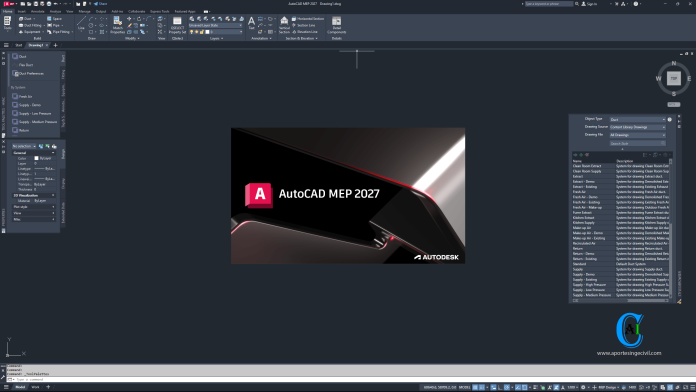Activate the Pipe tool in ribbon

(54, 25)
